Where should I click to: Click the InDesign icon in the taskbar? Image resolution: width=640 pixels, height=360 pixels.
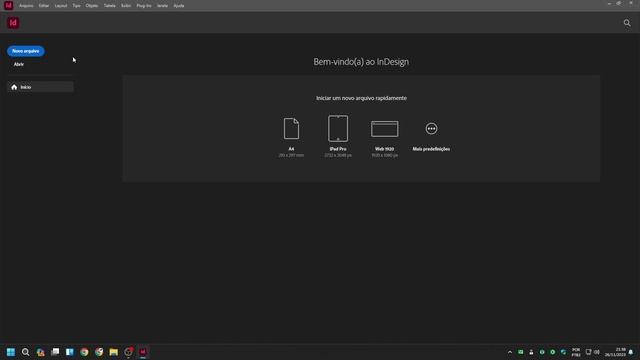tap(143, 352)
